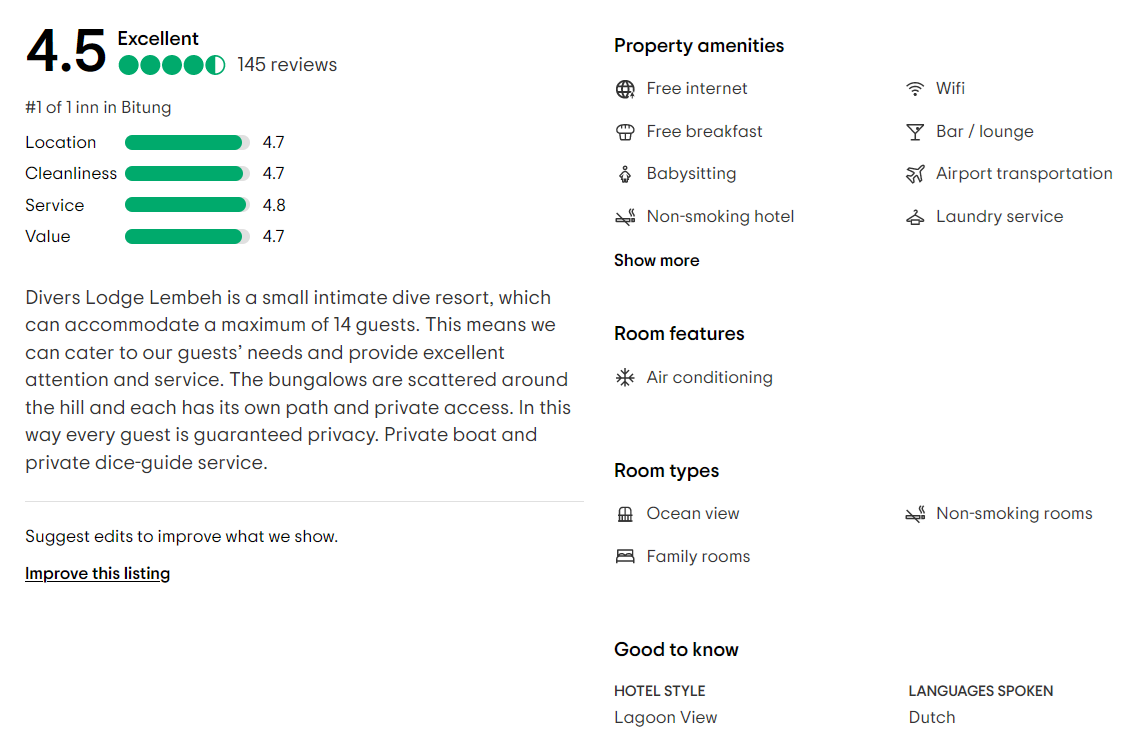
Task: Click the Babysitting icon
Action: (625, 174)
